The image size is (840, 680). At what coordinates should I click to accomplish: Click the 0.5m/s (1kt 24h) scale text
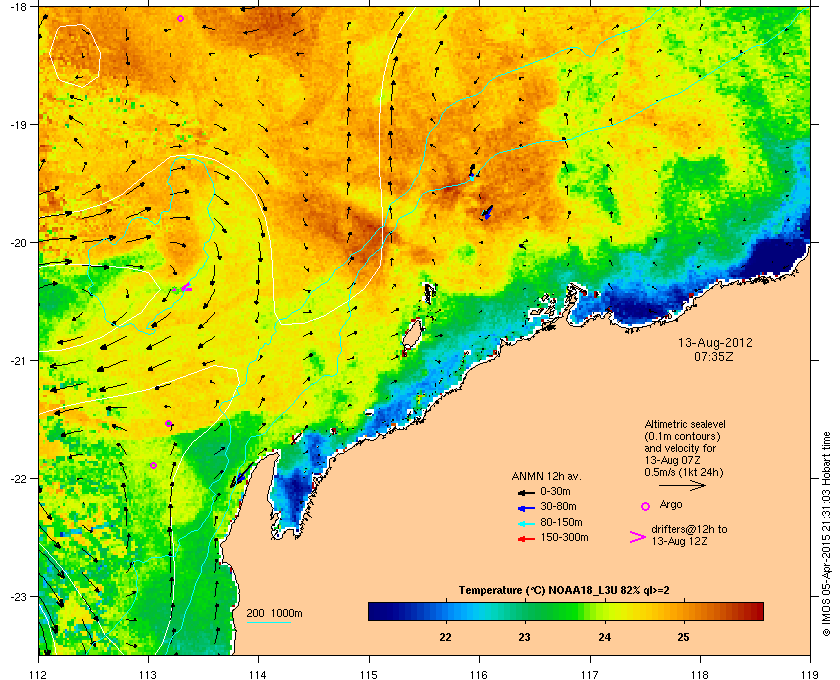[684, 472]
